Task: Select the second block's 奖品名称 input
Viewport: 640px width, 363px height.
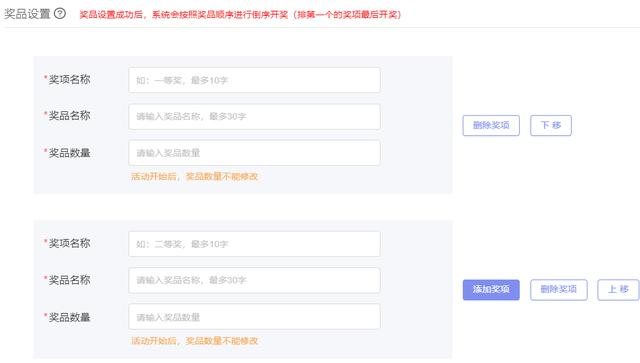Action: (254, 280)
